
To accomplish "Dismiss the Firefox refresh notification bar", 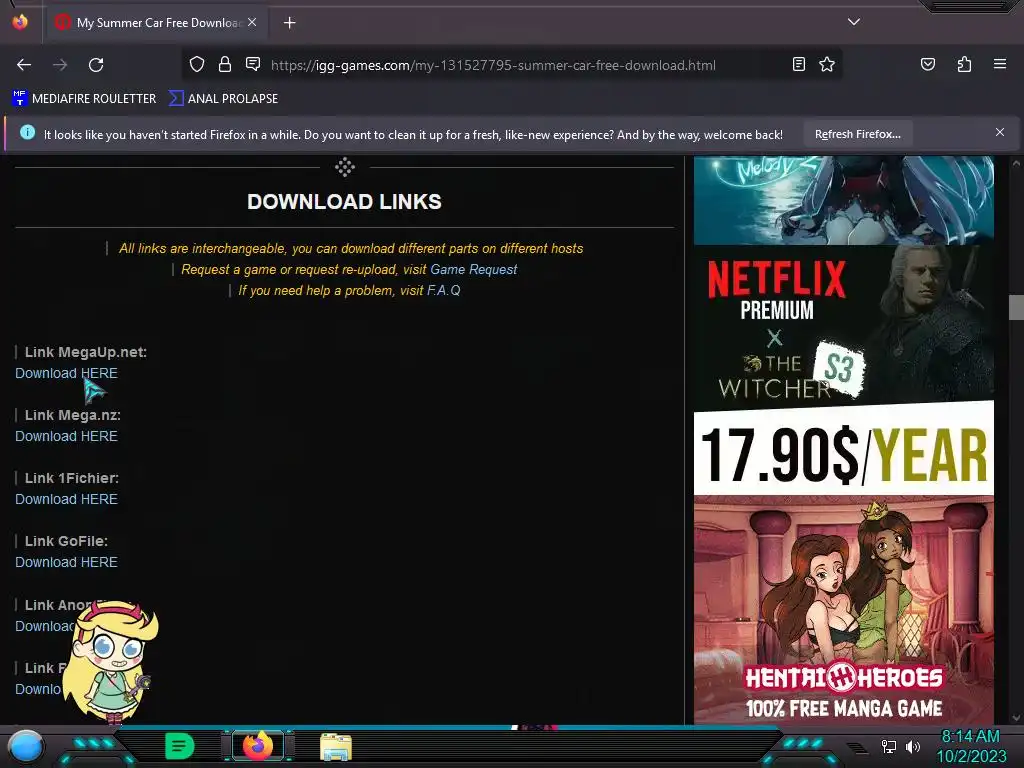I will [x=1000, y=133].
